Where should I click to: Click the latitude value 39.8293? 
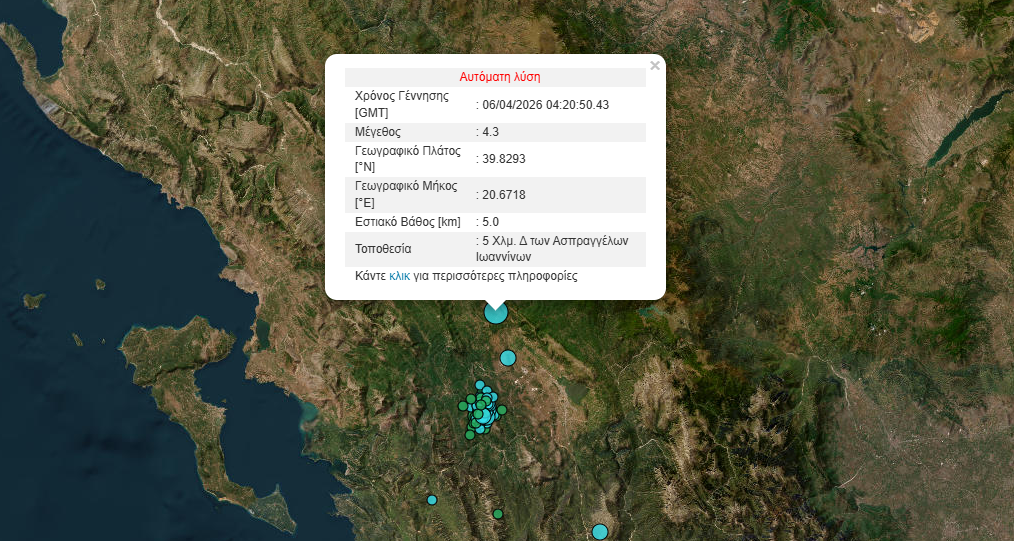(x=504, y=159)
